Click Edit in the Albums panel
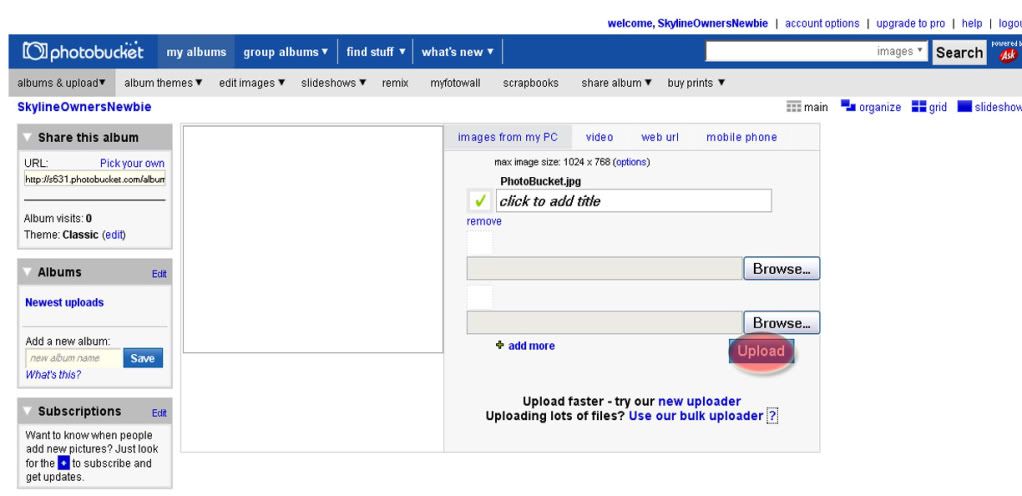This screenshot has height=496, width=1022. pos(159,274)
